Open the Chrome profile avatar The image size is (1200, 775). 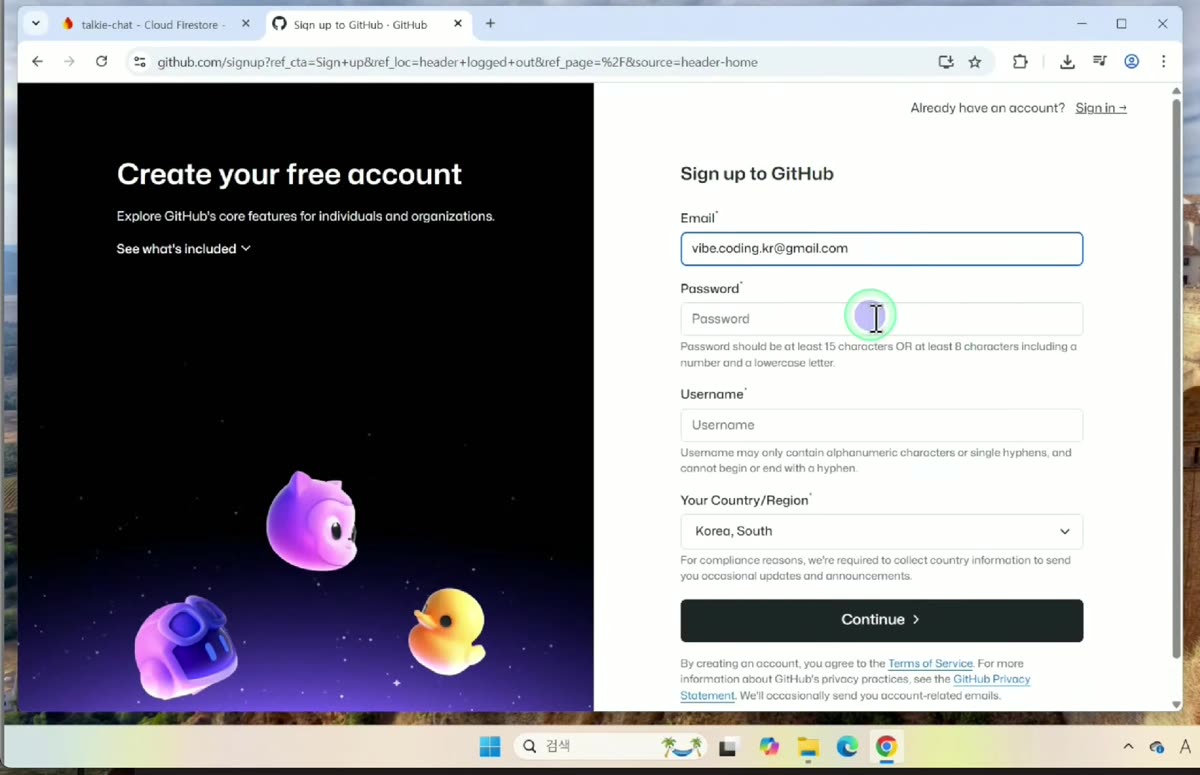(x=1132, y=62)
